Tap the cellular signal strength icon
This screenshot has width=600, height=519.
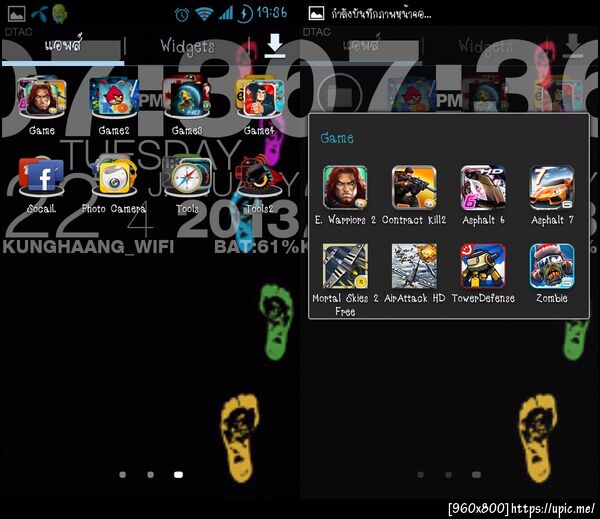[x=226, y=14]
